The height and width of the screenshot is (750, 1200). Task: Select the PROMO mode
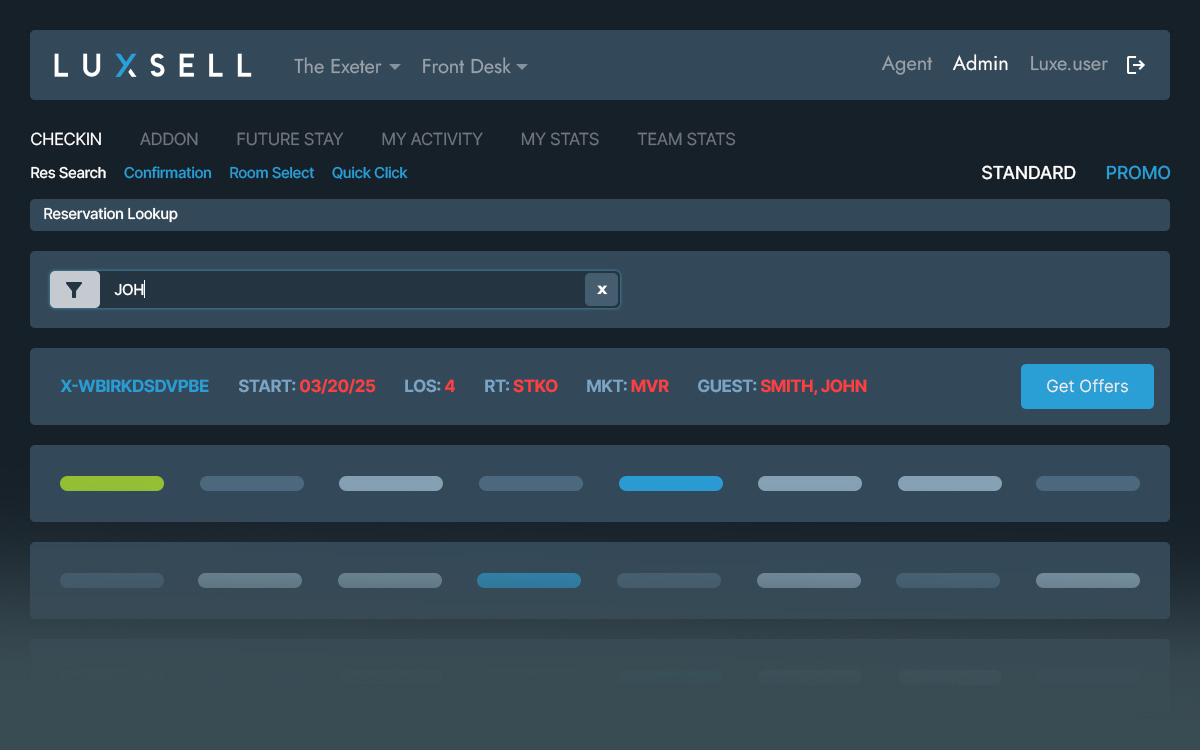coord(1137,173)
